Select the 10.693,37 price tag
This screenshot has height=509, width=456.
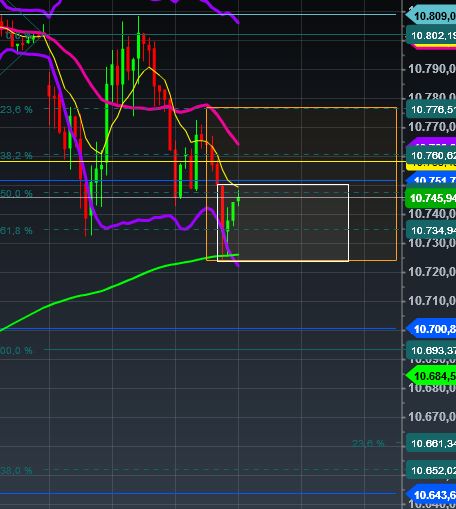pos(431,350)
